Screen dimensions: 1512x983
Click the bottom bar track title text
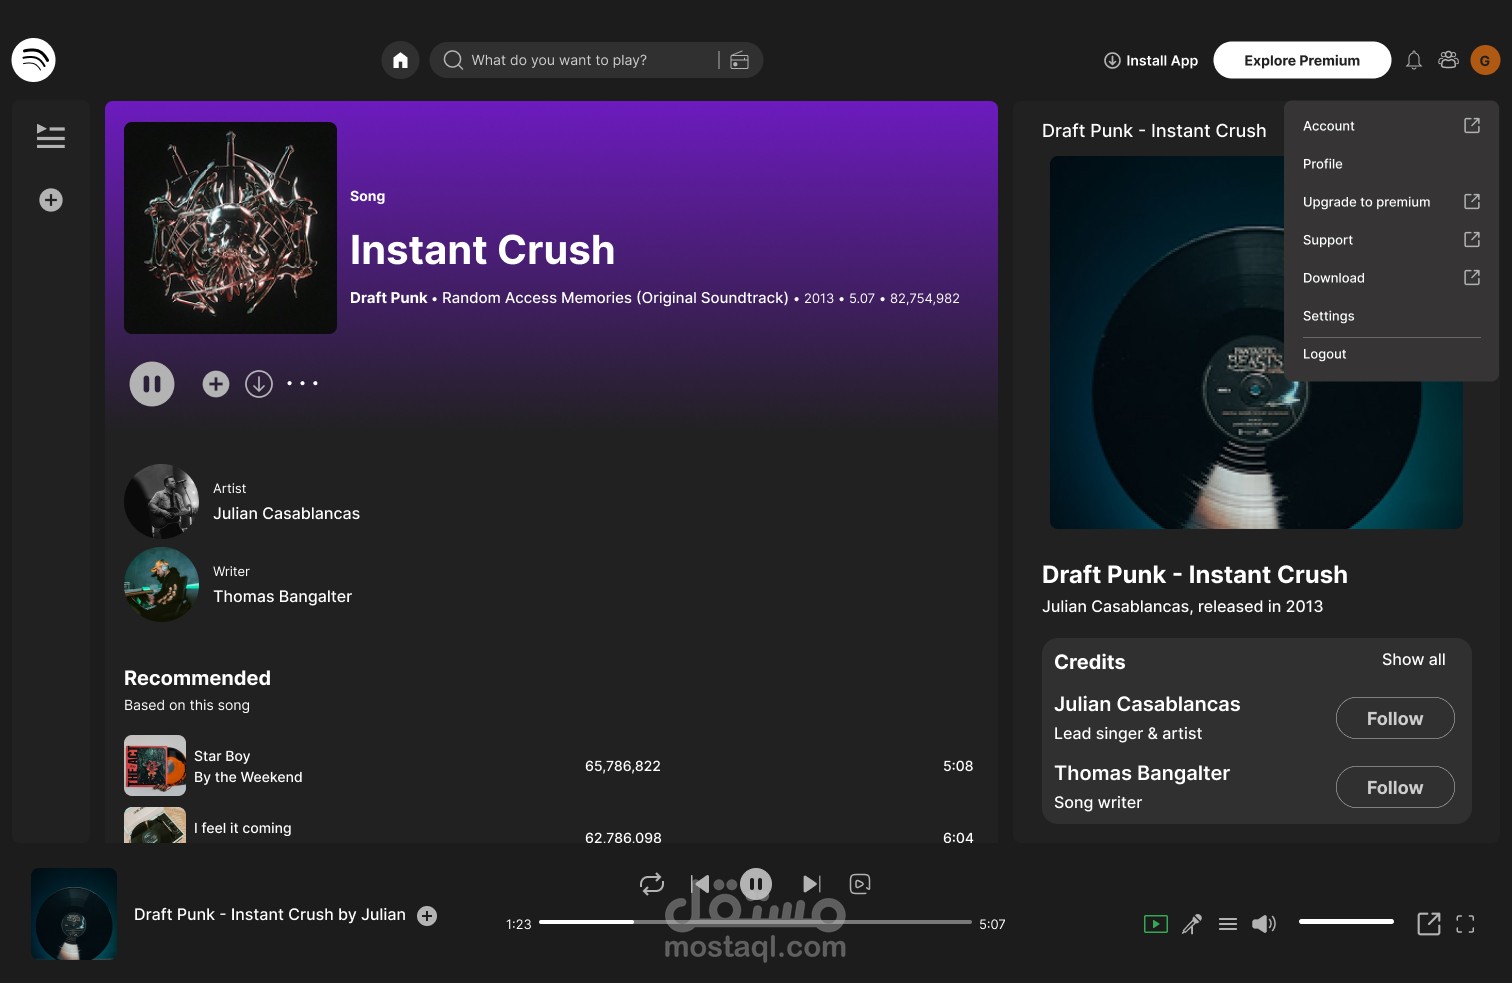[x=270, y=915]
